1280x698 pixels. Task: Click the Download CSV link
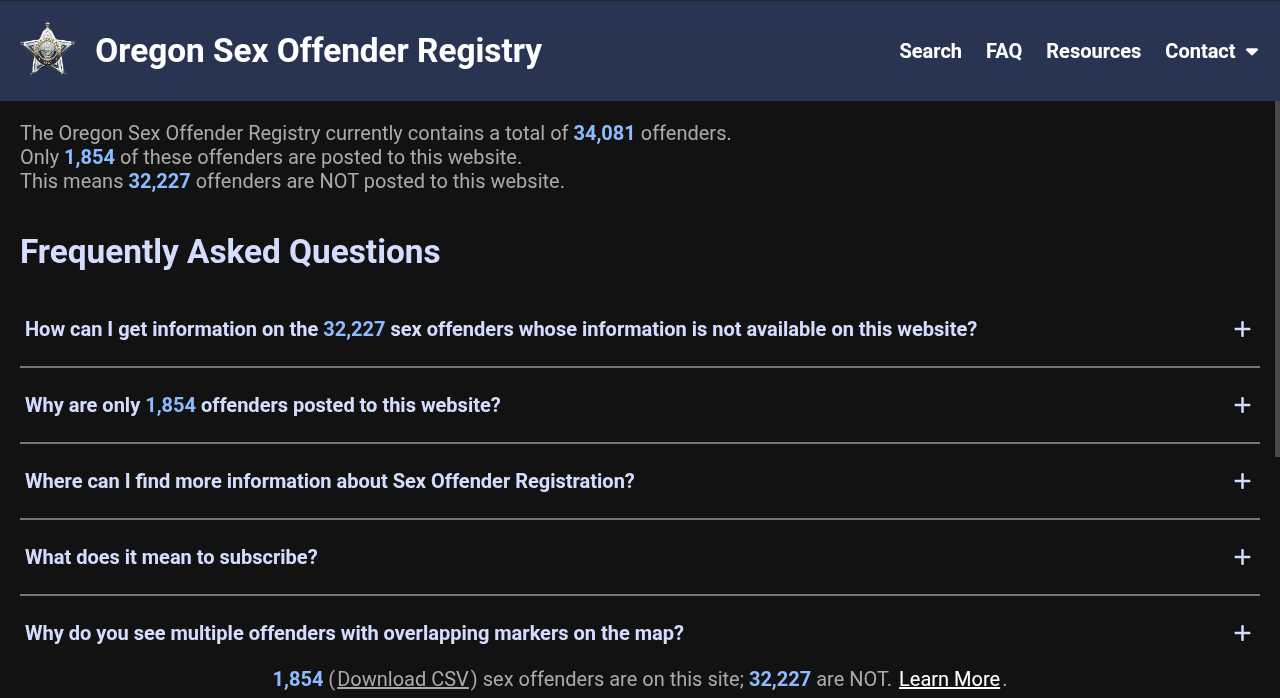[403, 679]
